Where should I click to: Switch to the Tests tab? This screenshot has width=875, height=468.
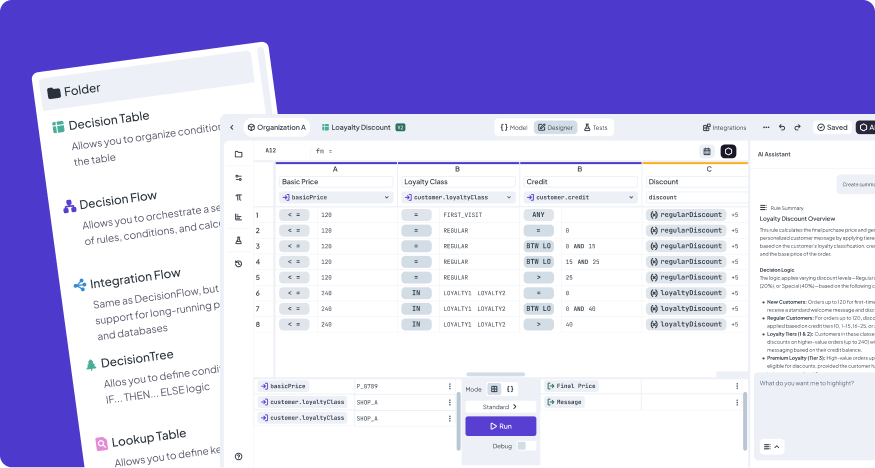(595, 128)
